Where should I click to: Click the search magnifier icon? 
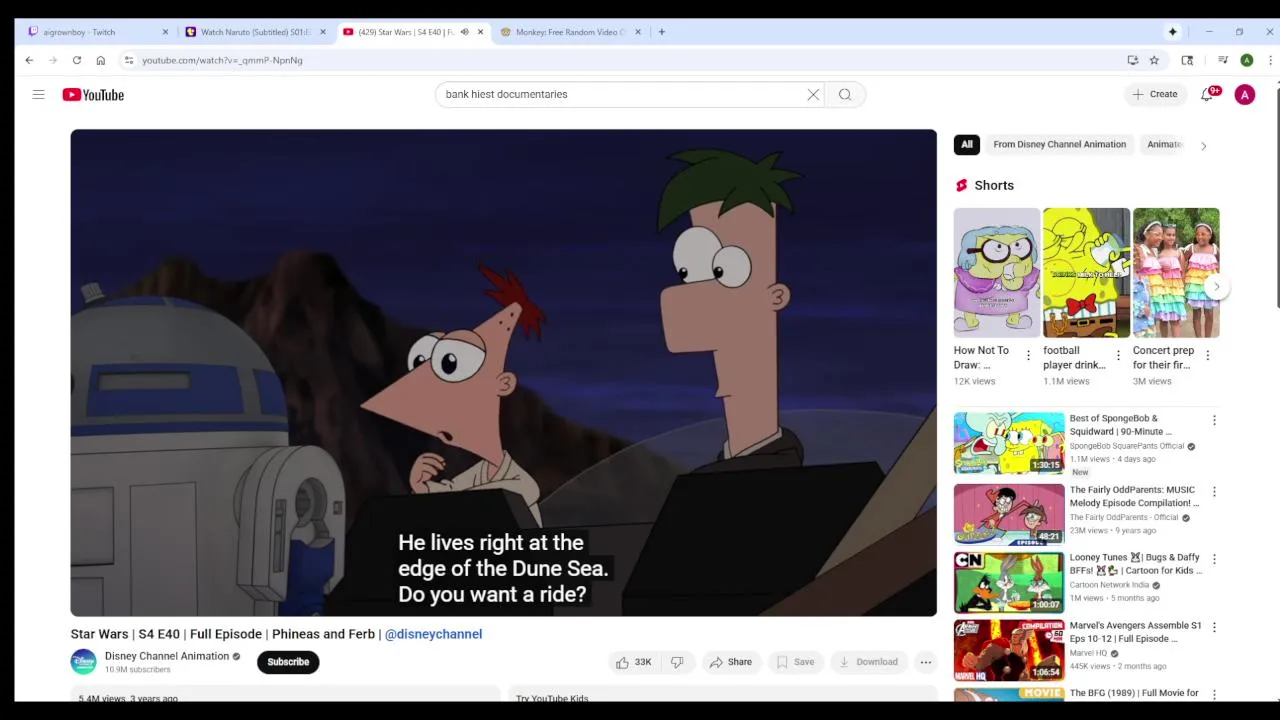pyautogui.click(x=845, y=94)
